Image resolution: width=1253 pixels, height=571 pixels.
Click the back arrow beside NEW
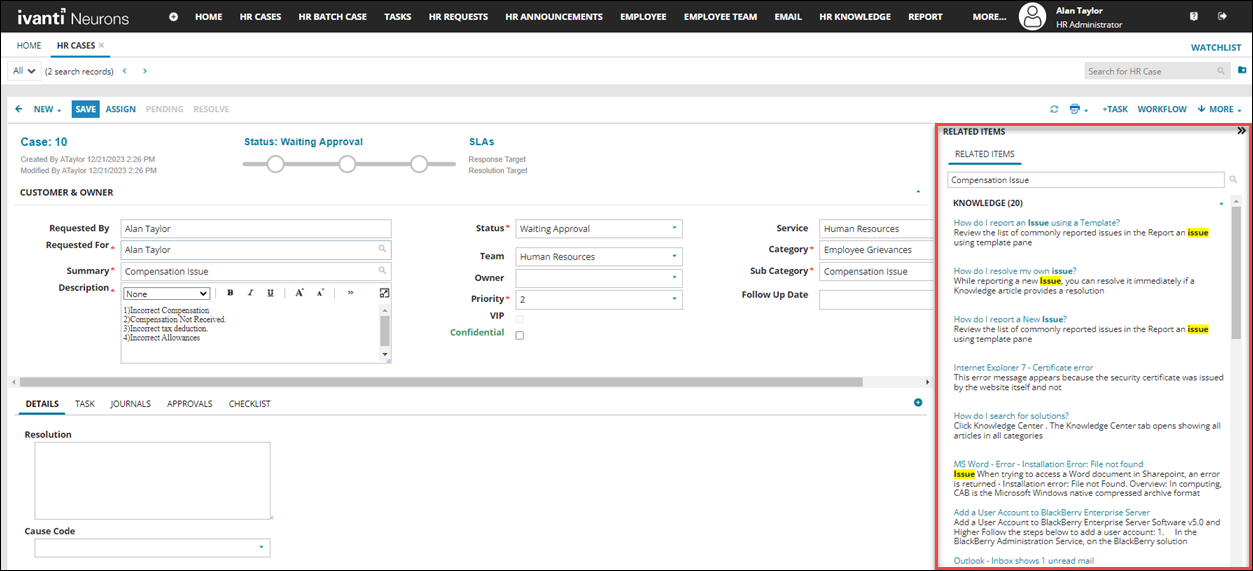tap(19, 109)
